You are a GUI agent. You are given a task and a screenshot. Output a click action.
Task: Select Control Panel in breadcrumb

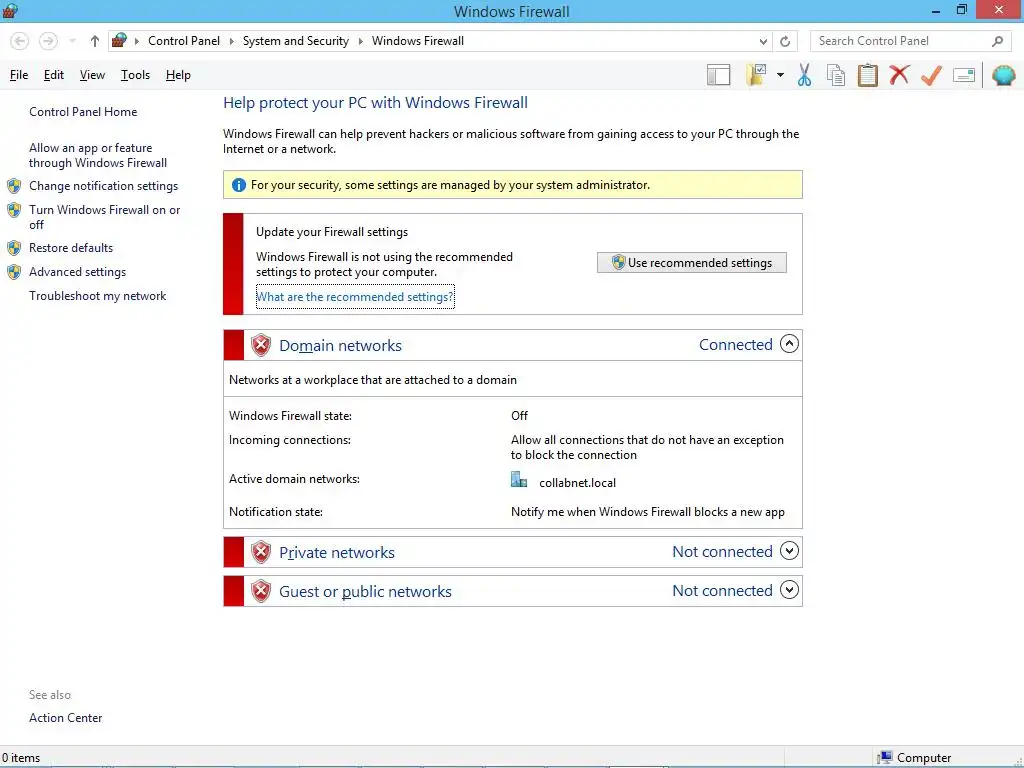[184, 40]
